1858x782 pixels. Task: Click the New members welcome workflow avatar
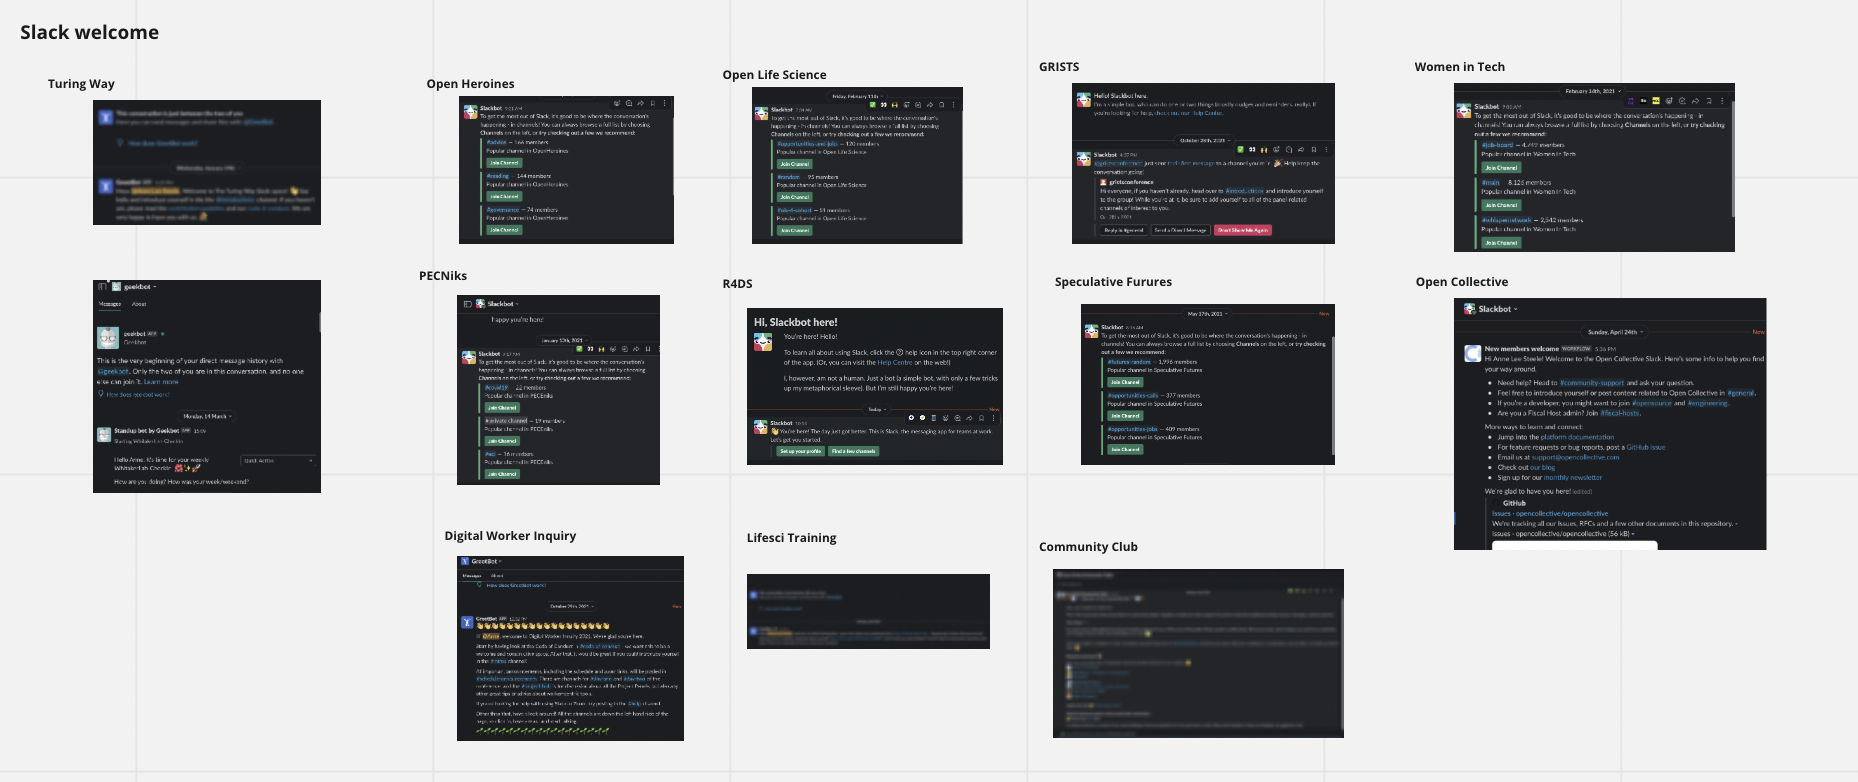tap(1473, 353)
